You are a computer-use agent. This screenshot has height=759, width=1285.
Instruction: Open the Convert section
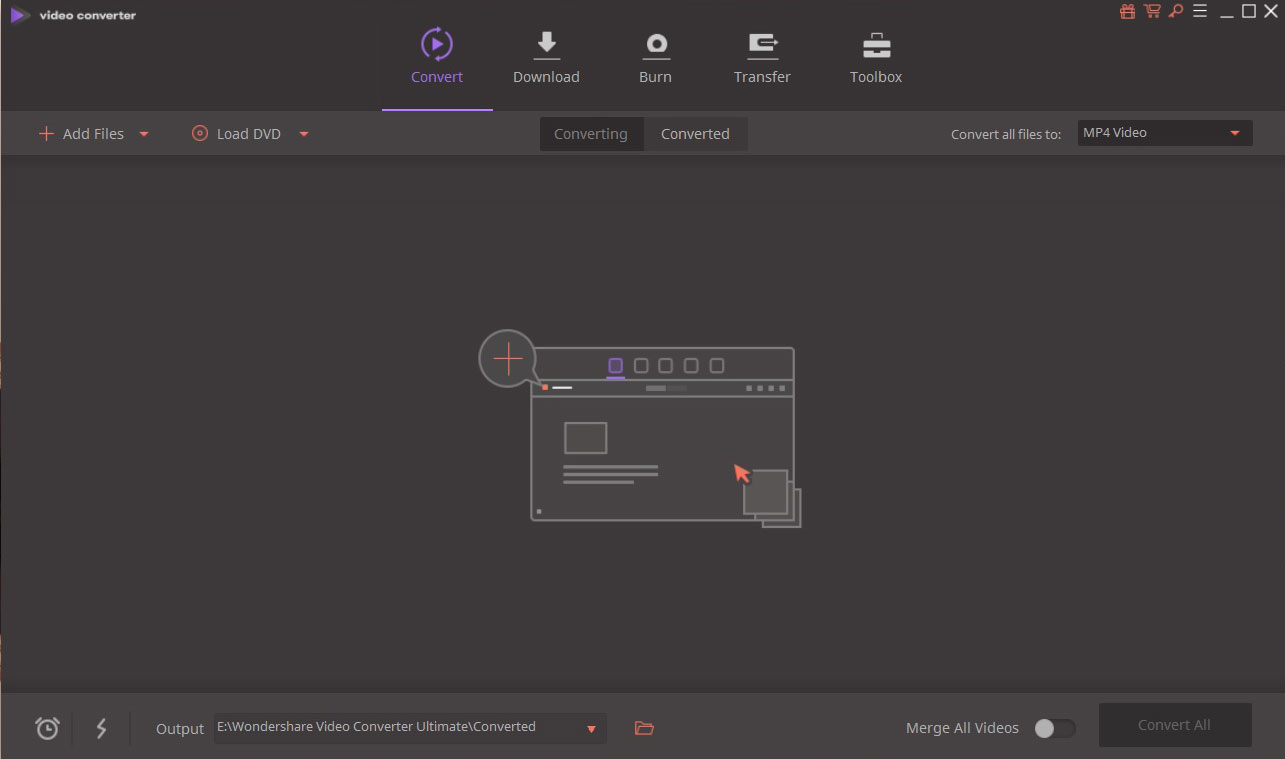[437, 57]
